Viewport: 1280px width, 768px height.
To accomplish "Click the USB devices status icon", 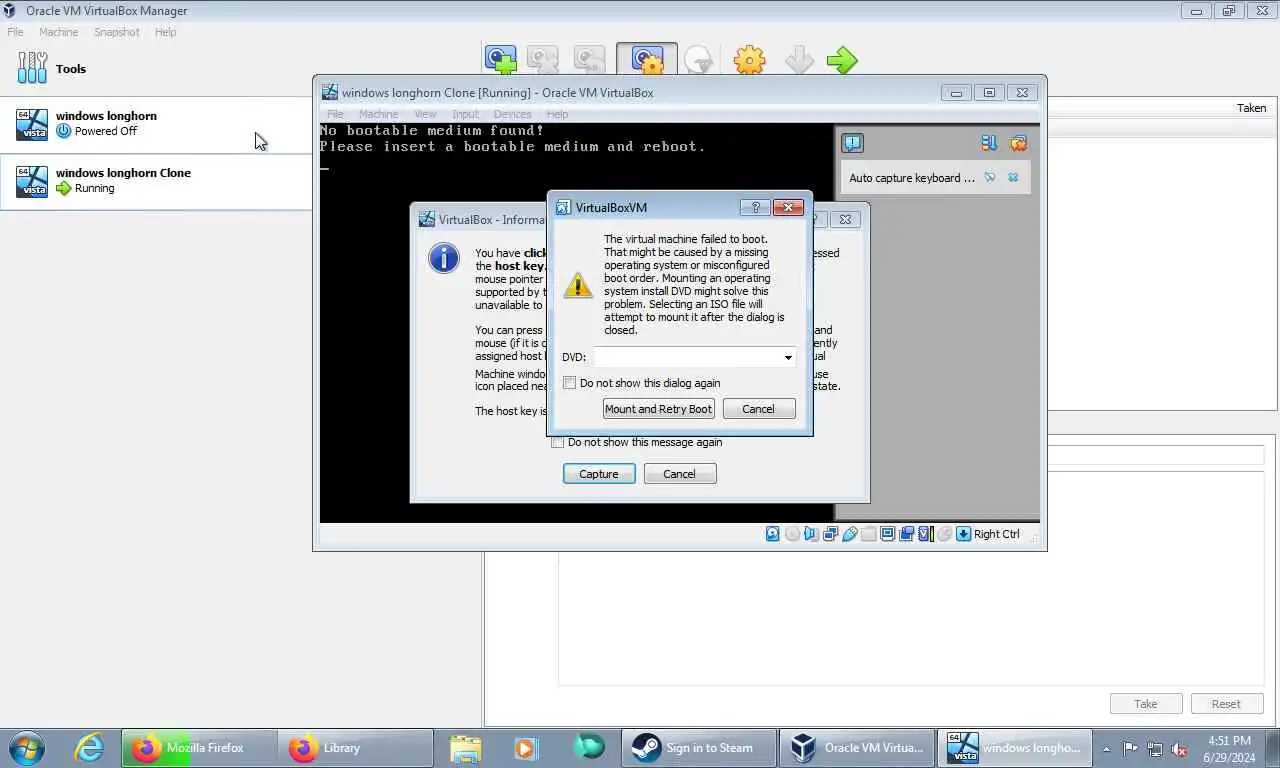I will (849, 534).
